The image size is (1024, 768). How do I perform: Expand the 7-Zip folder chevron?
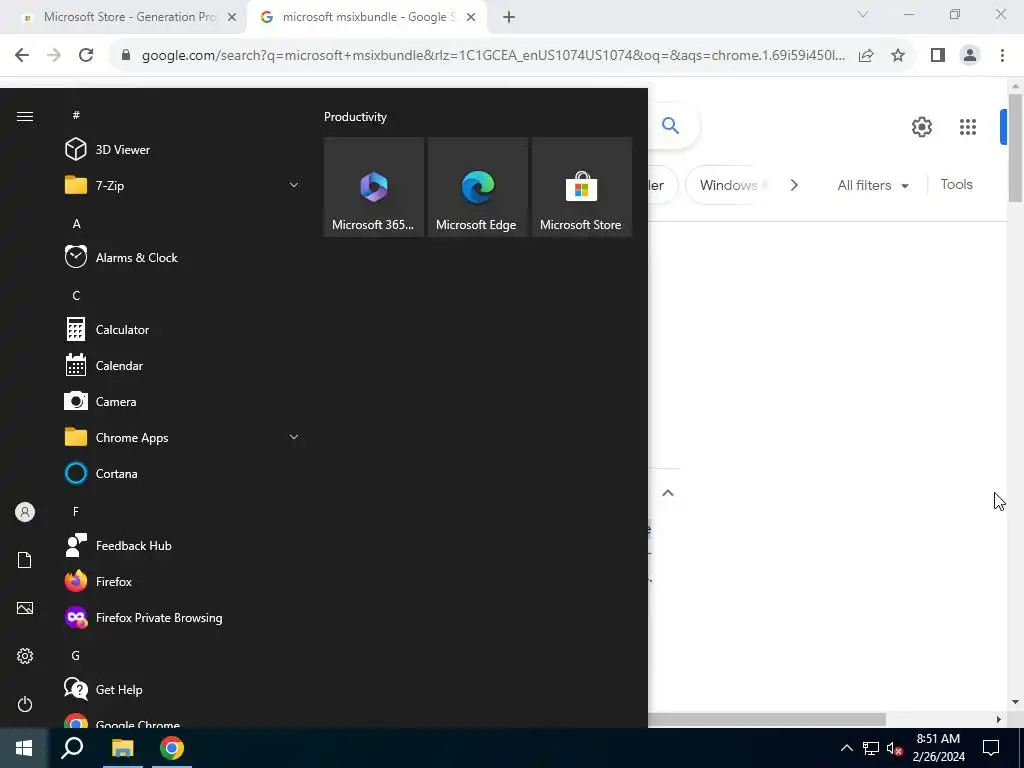[294, 185]
